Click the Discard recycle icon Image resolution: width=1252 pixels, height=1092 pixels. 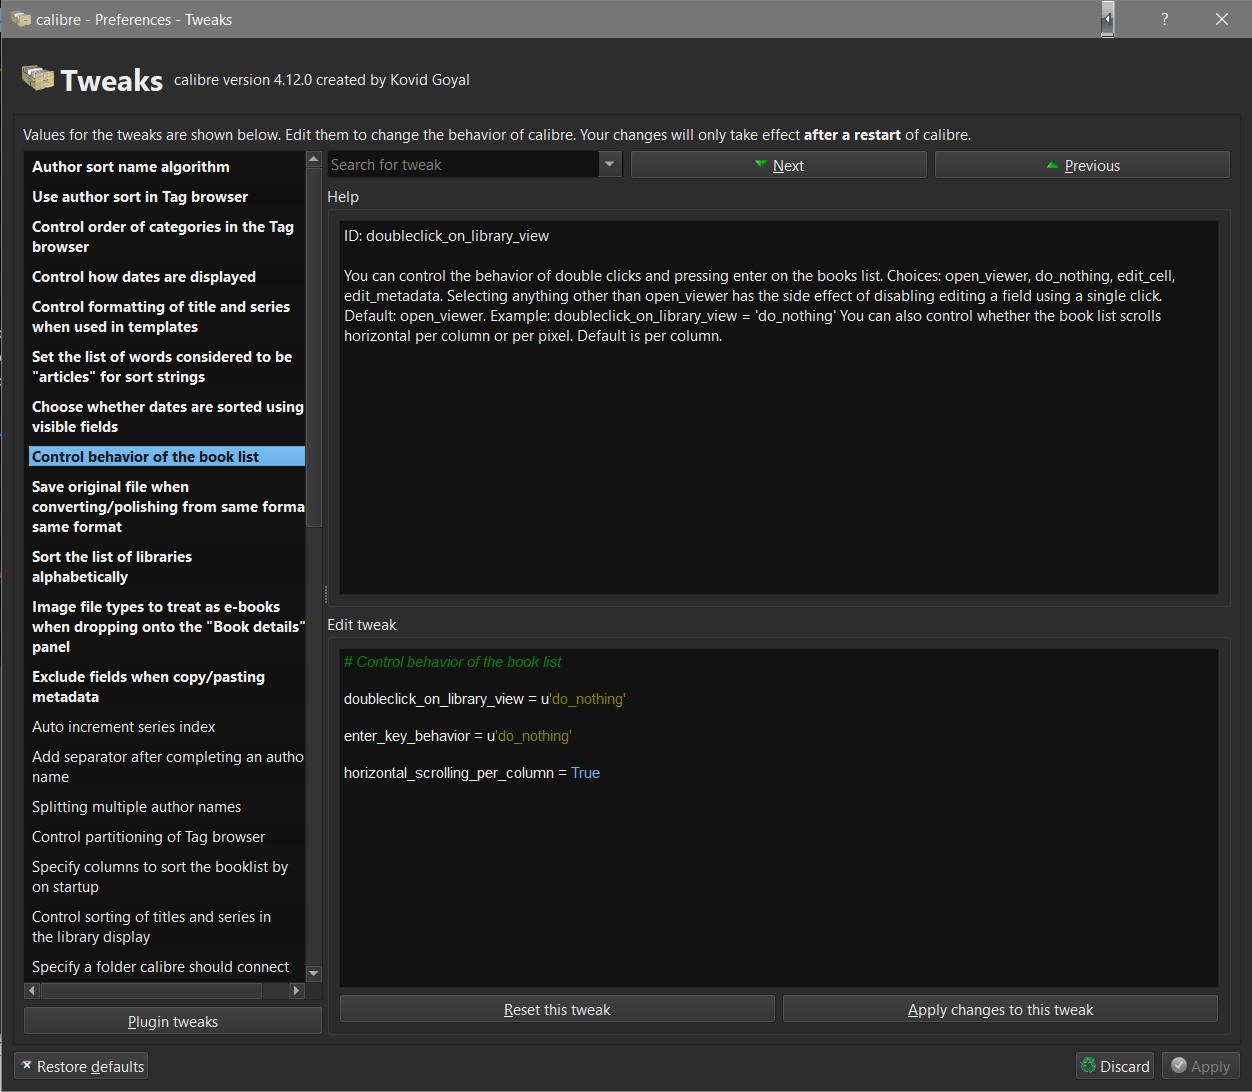[1088, 1066]
